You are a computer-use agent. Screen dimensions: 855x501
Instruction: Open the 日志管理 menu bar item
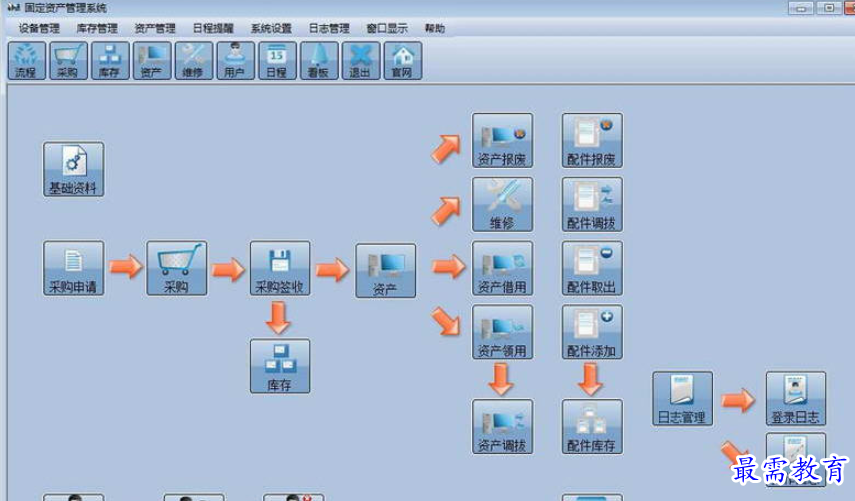pyautogui.click(x=329, y=28)
